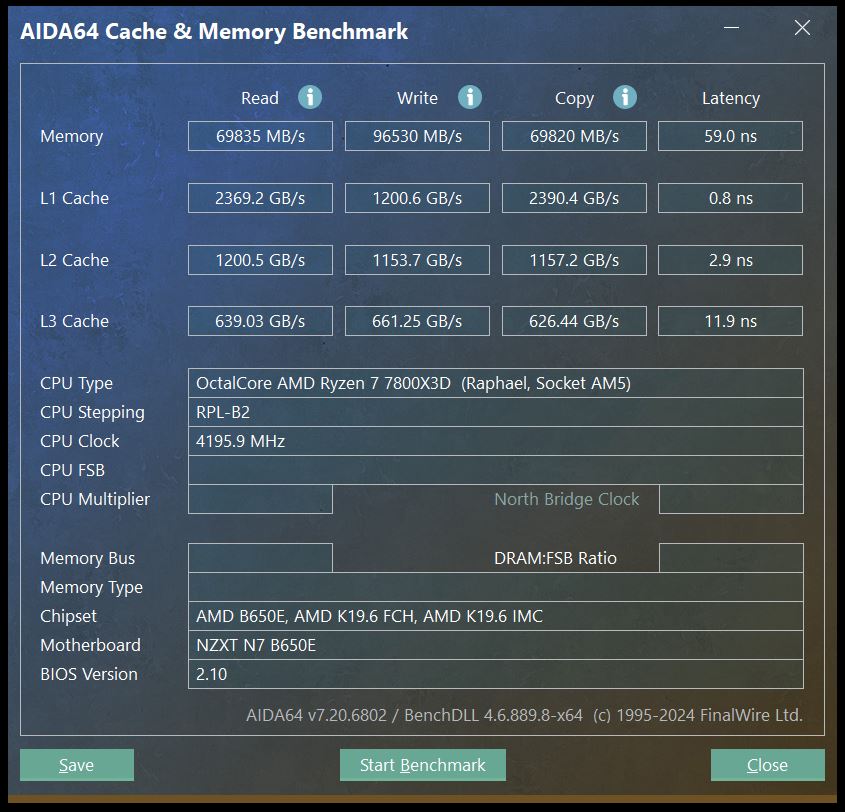Click the CPU Stepping value RPL-B2
This screenshot has height=812, width=845.
[496, 412]
